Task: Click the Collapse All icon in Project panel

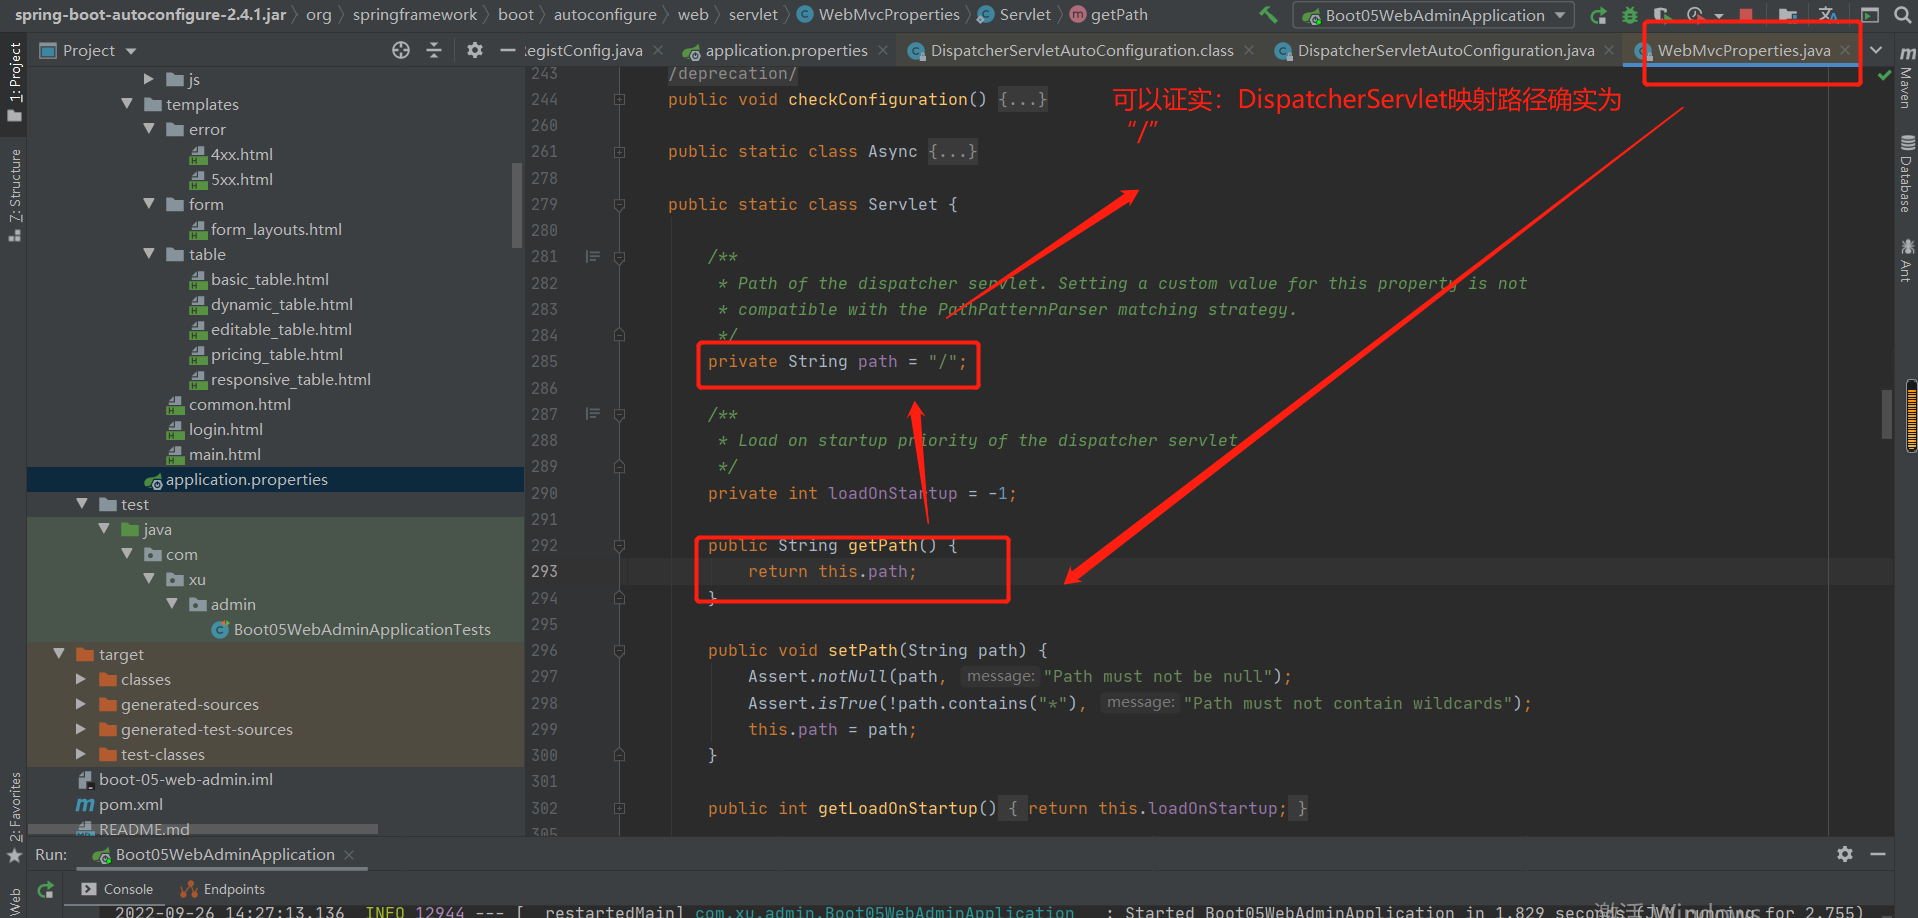Action: click(434, 50)
